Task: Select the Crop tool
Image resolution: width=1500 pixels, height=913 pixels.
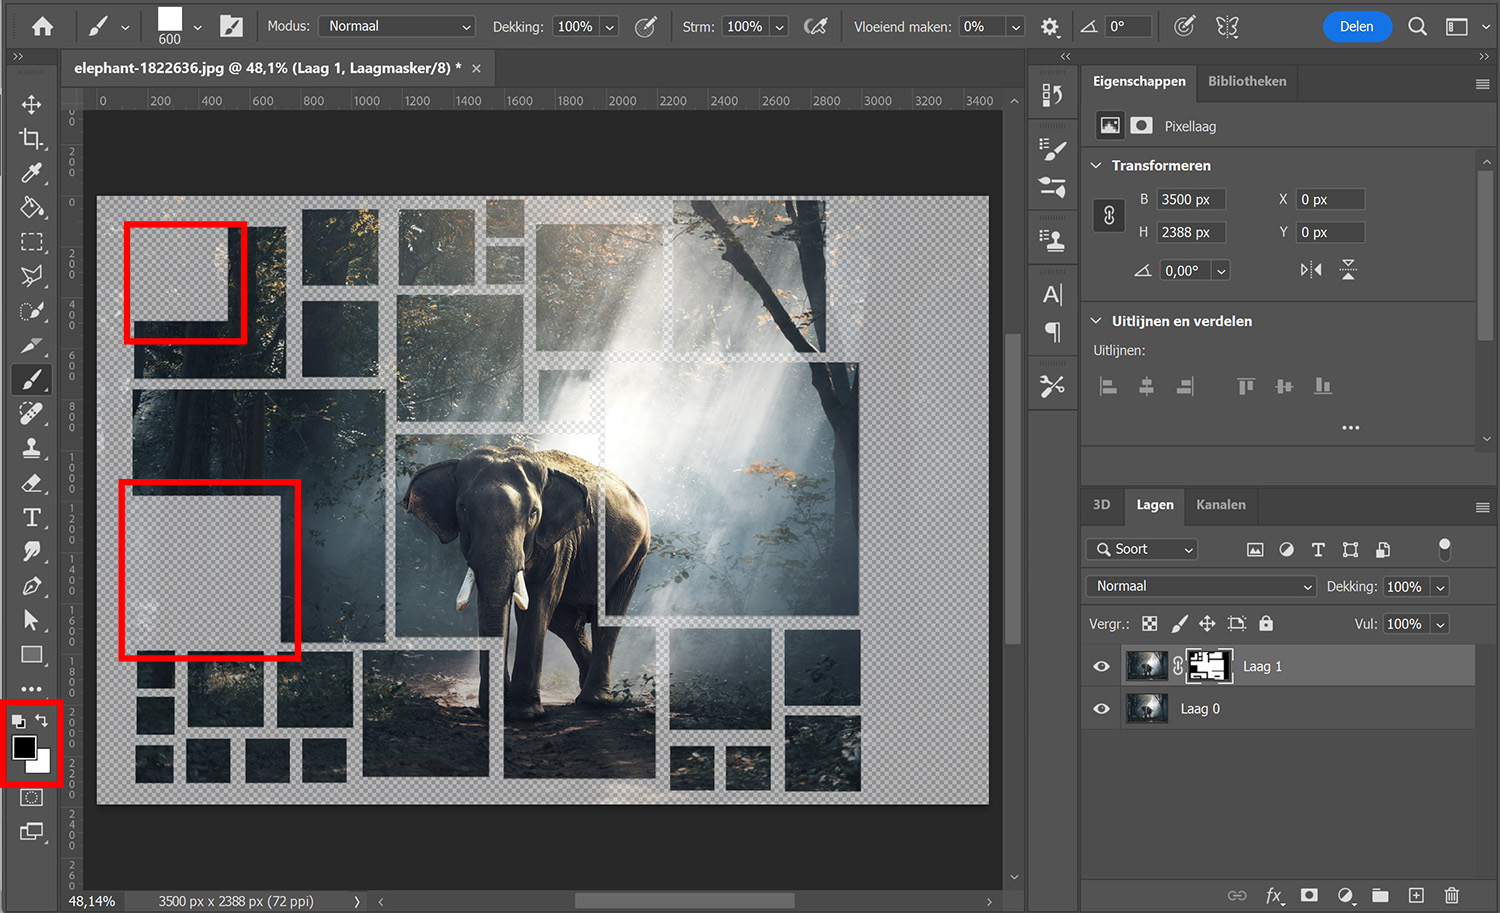Action: point(31,138)
